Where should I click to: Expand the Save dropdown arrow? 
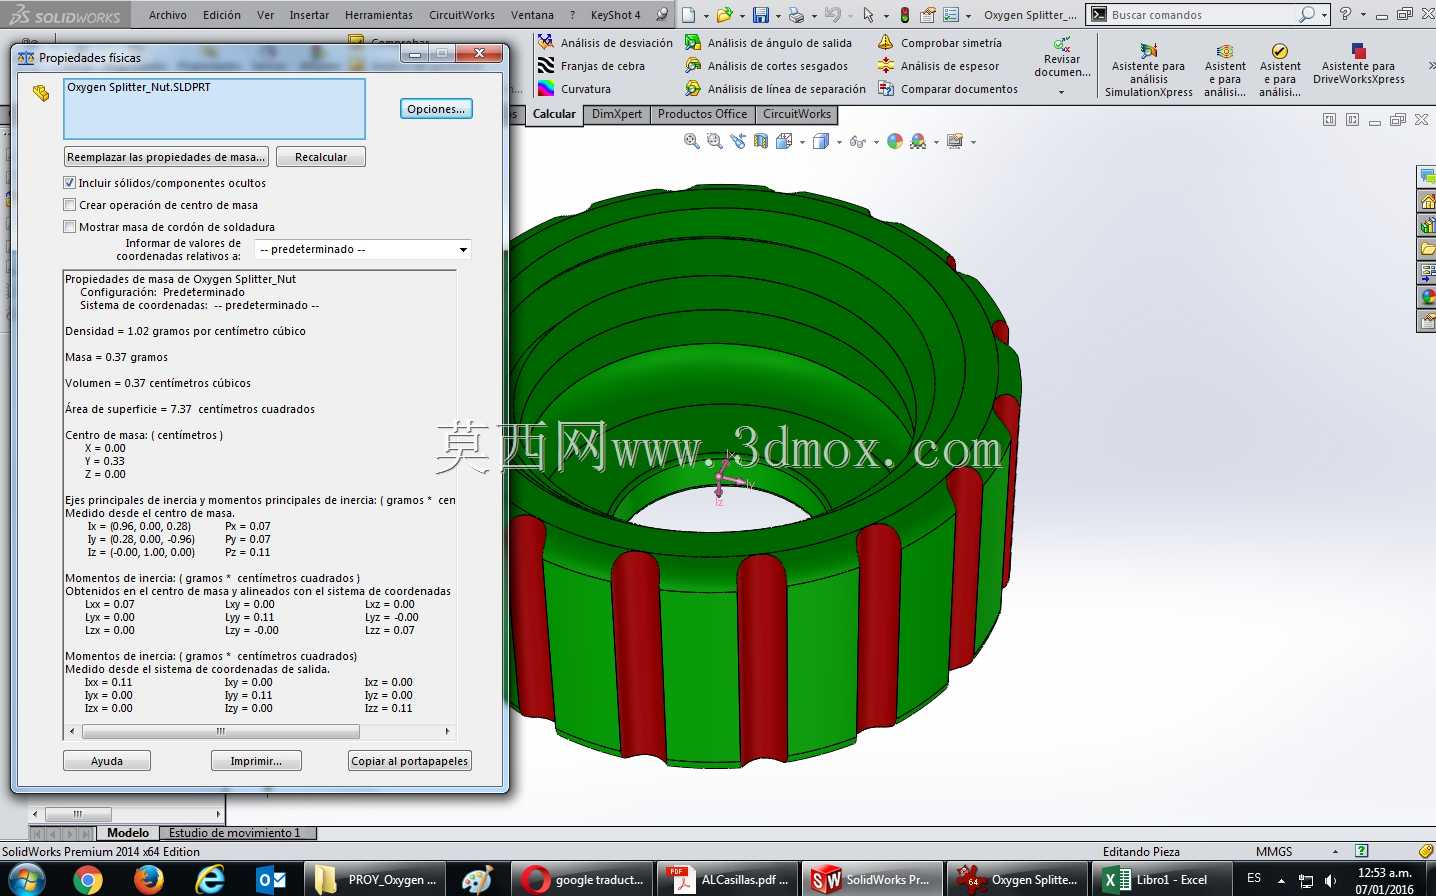pyautogui.click(x=778, y=16)
